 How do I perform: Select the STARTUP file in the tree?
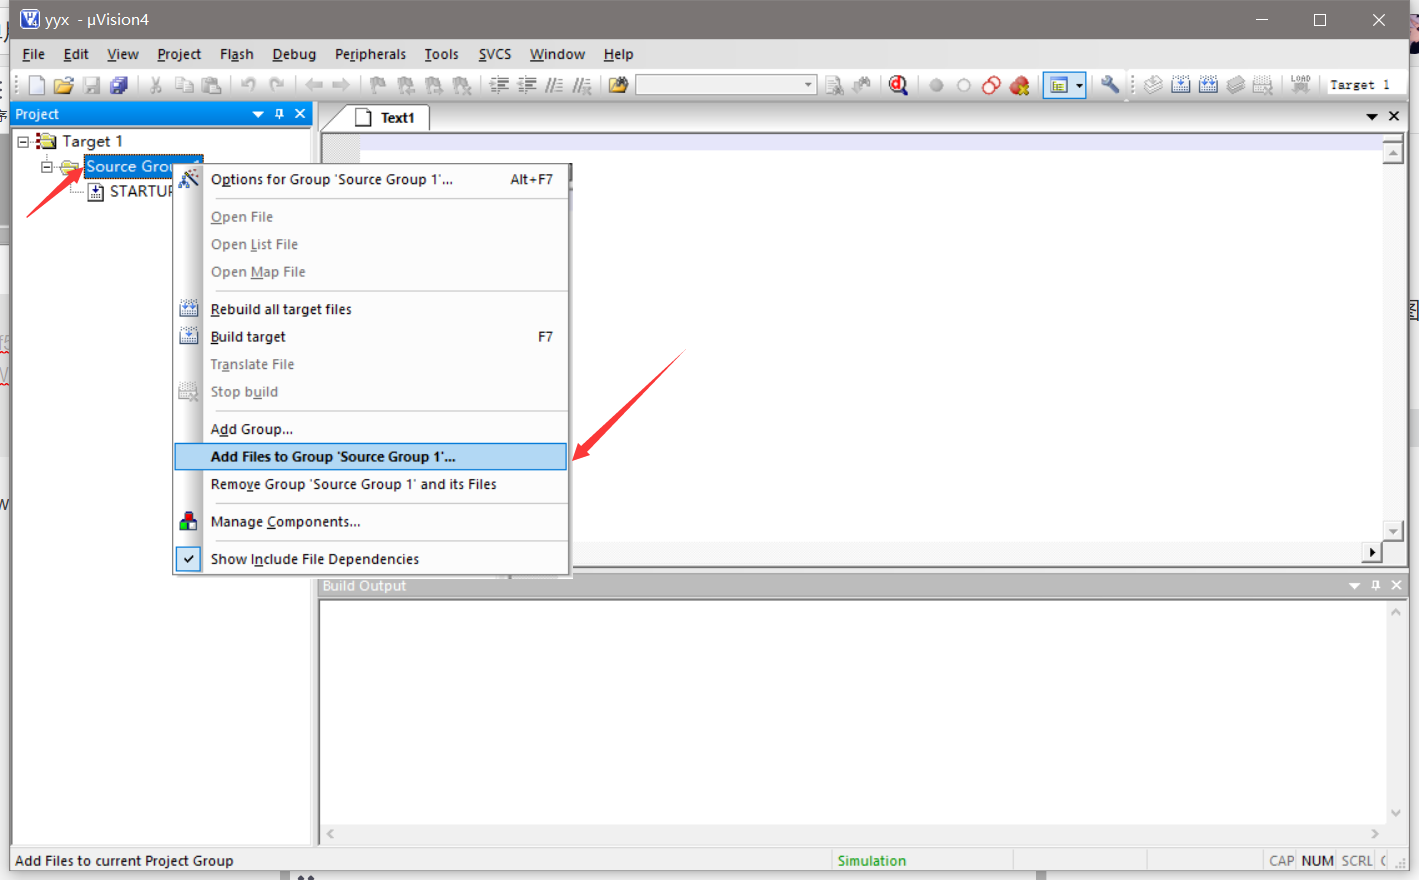click(140, 191)
